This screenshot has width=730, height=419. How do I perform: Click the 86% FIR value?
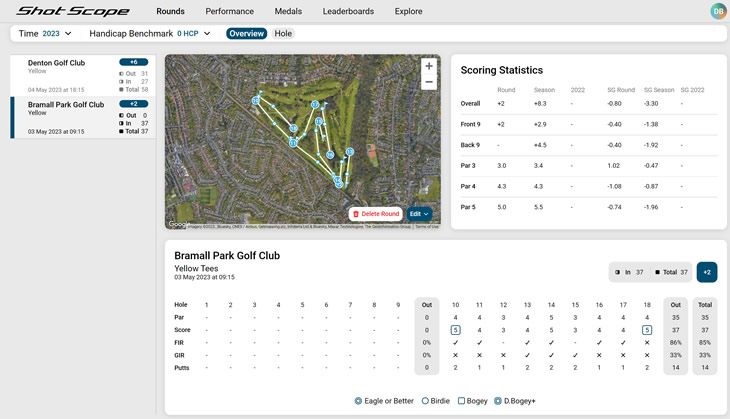[676, 343]
